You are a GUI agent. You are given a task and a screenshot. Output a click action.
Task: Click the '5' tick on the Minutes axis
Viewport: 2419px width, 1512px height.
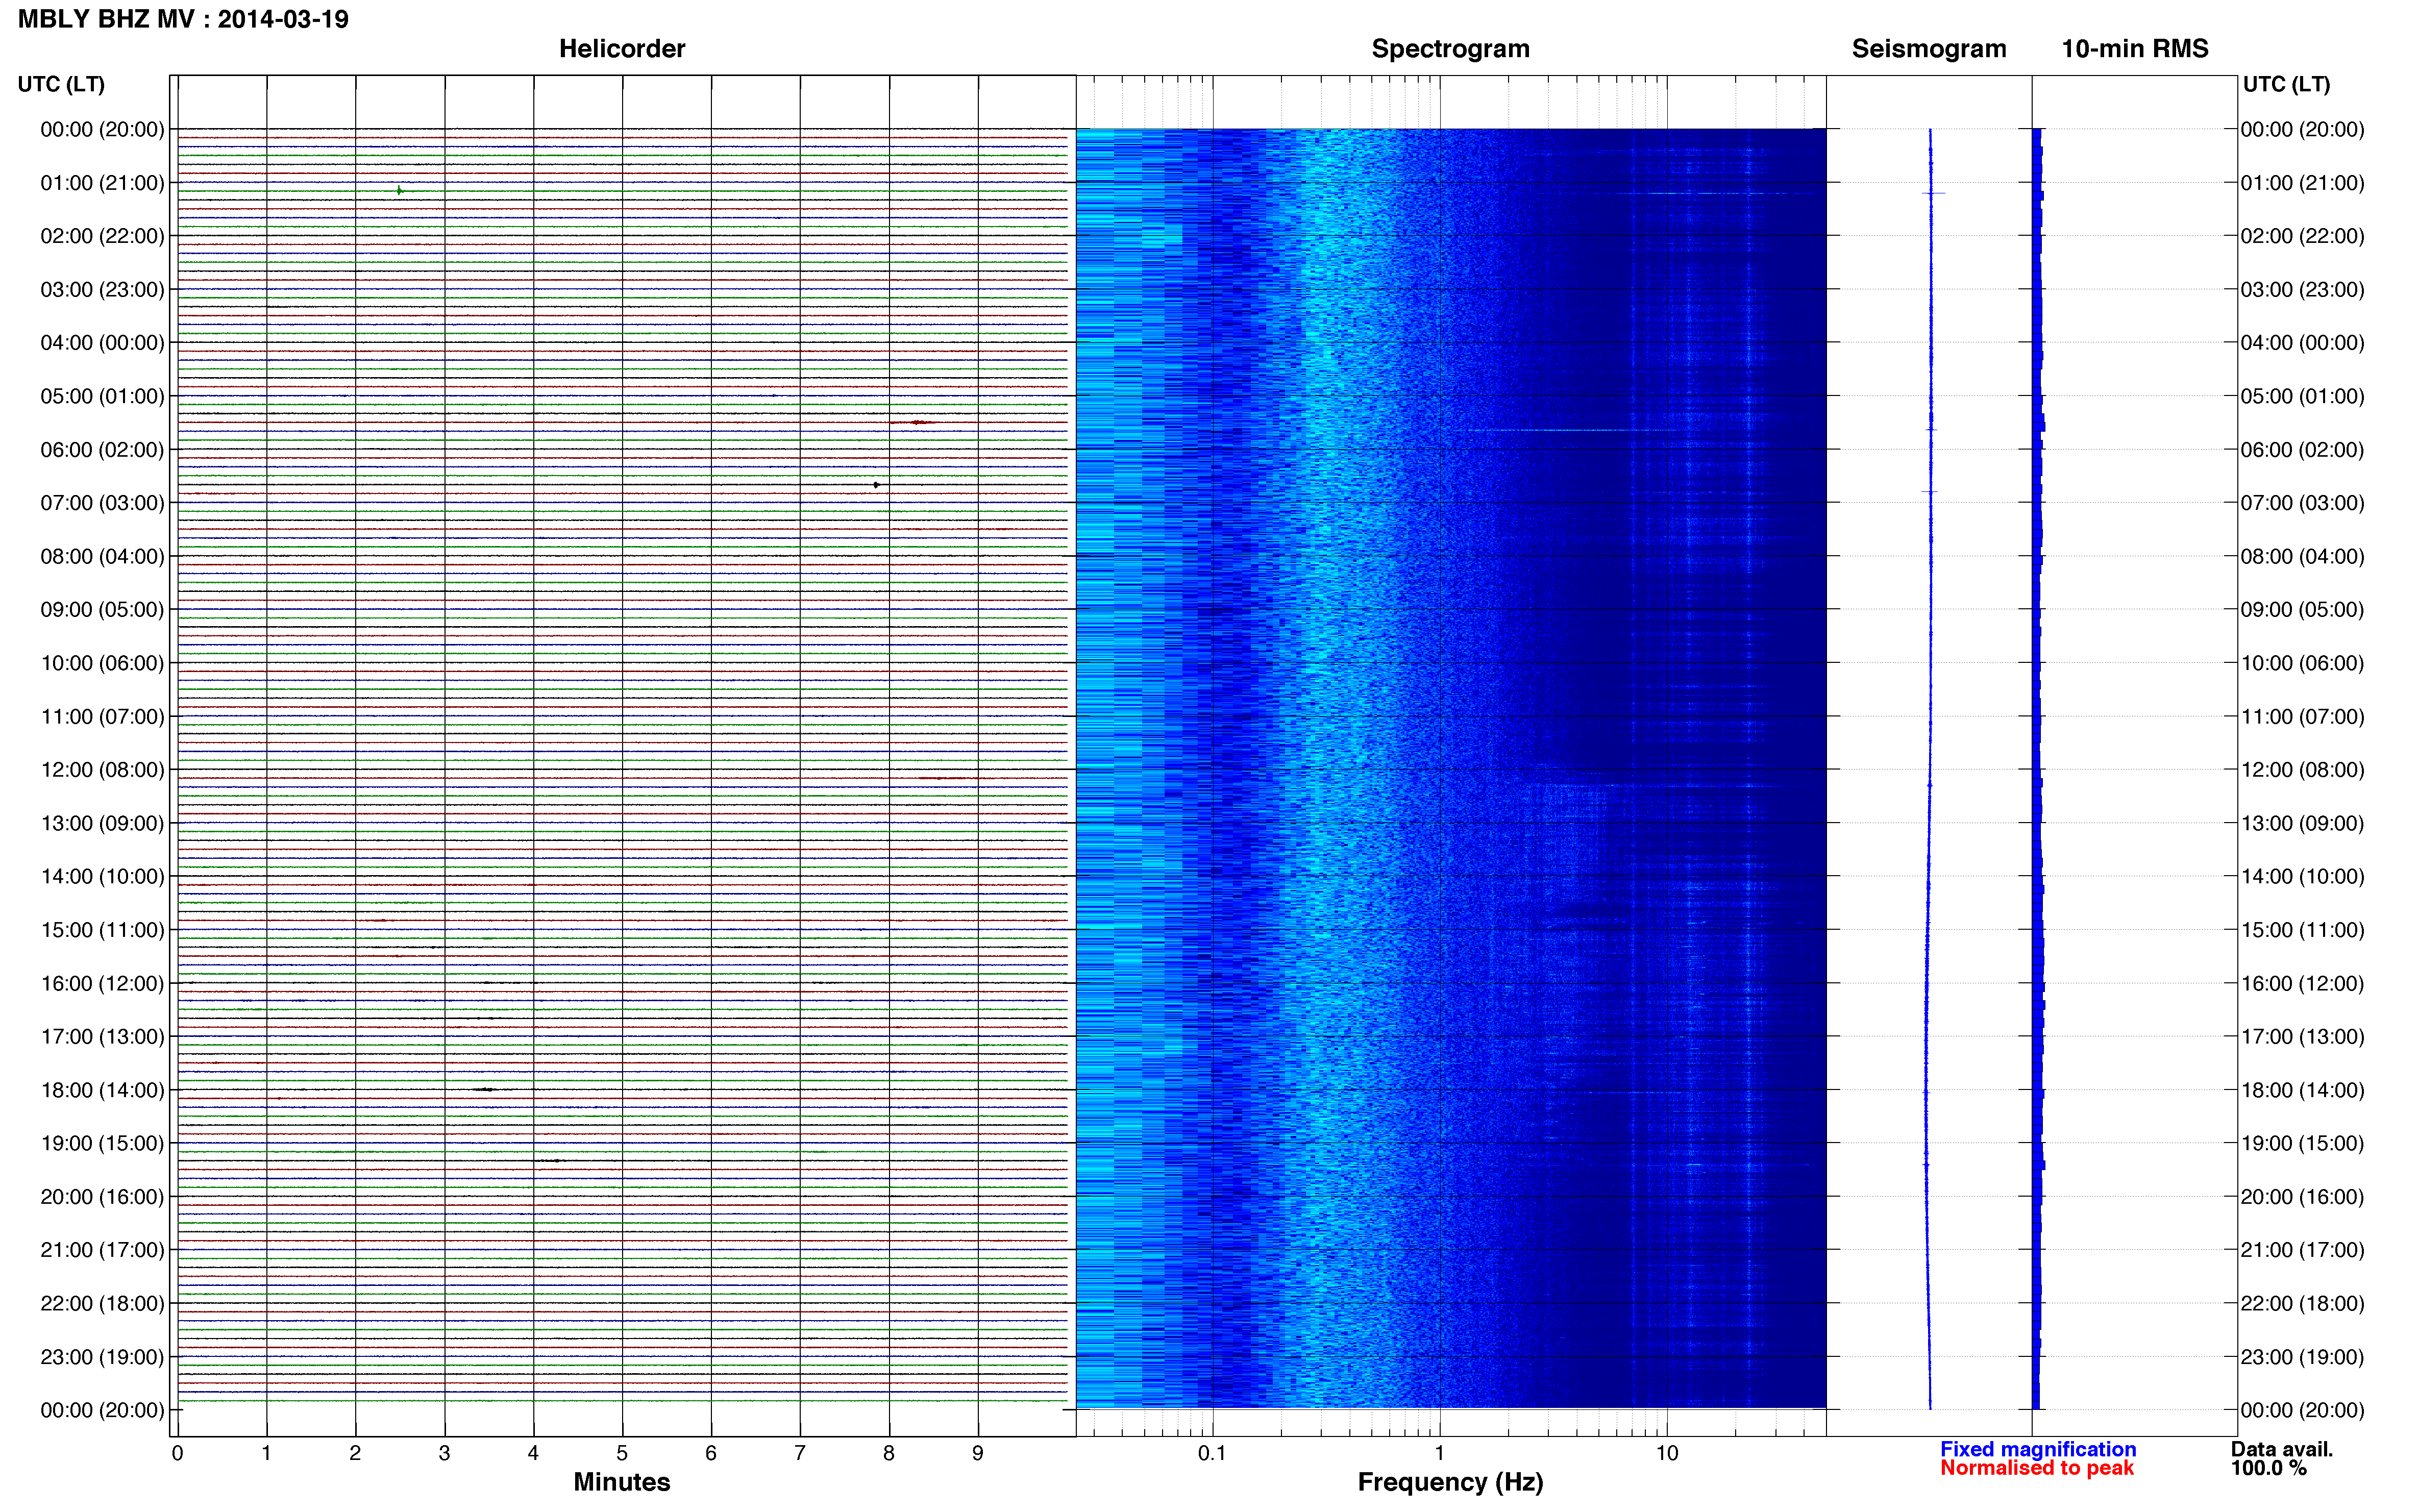(x=622, y=1453)
